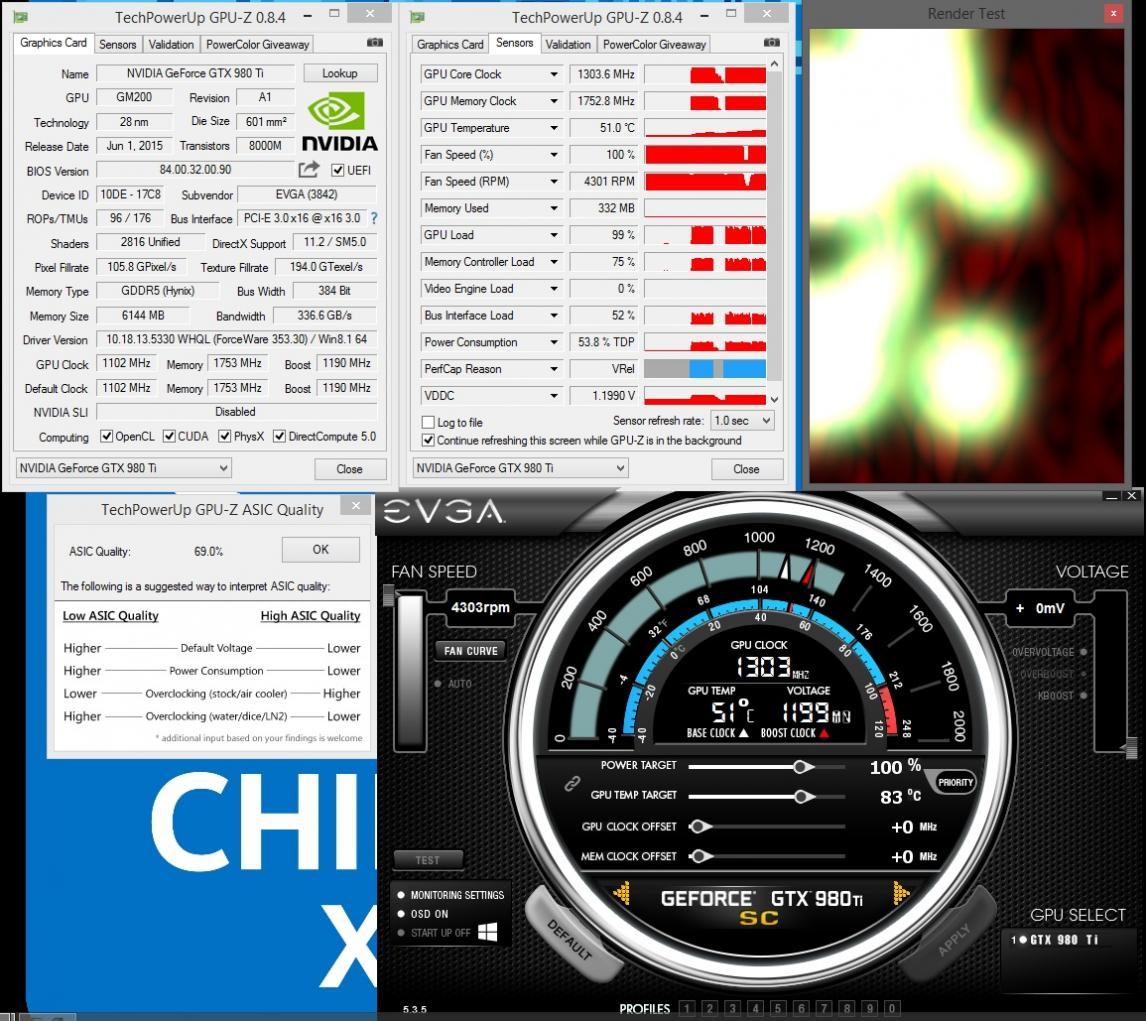Adjust the Power Target slider handle

[x=802, y=767]
